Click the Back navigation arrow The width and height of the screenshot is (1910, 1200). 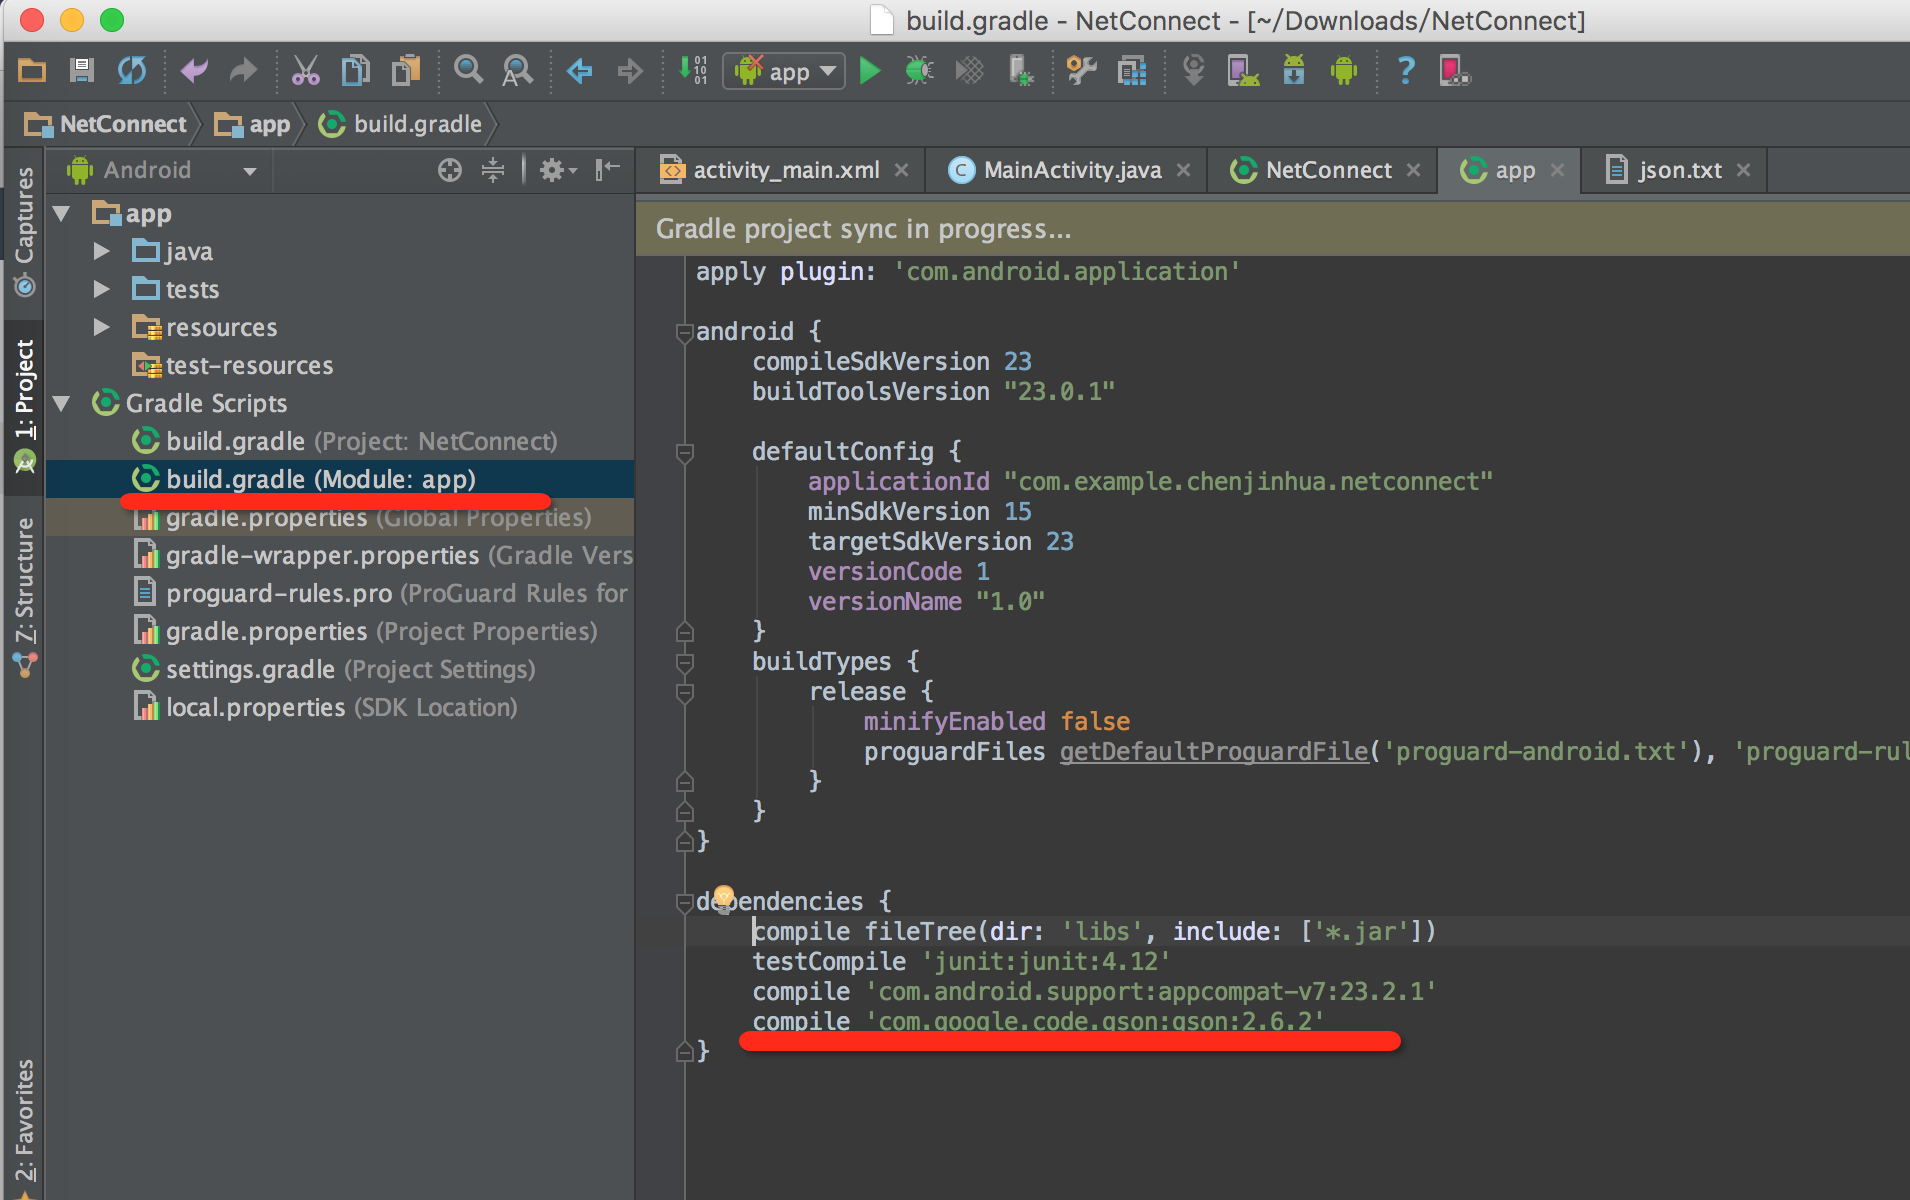[579, 70]
